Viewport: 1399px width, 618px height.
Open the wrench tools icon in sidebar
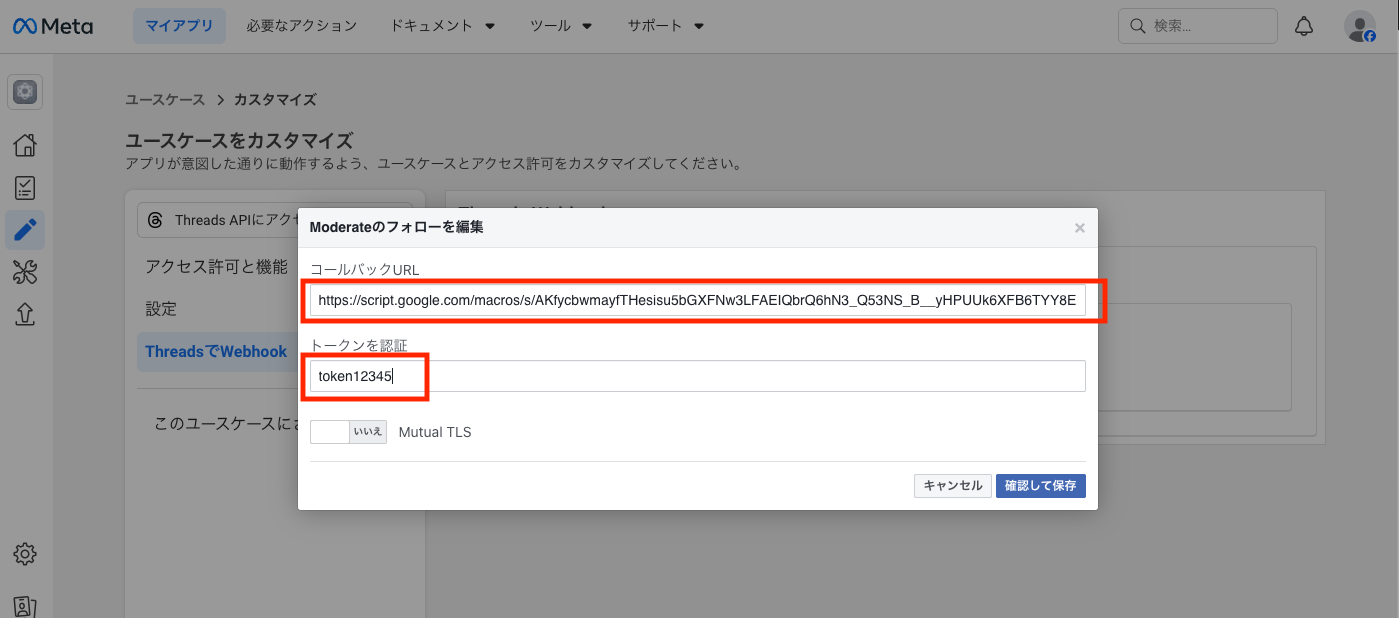point(24,271)
